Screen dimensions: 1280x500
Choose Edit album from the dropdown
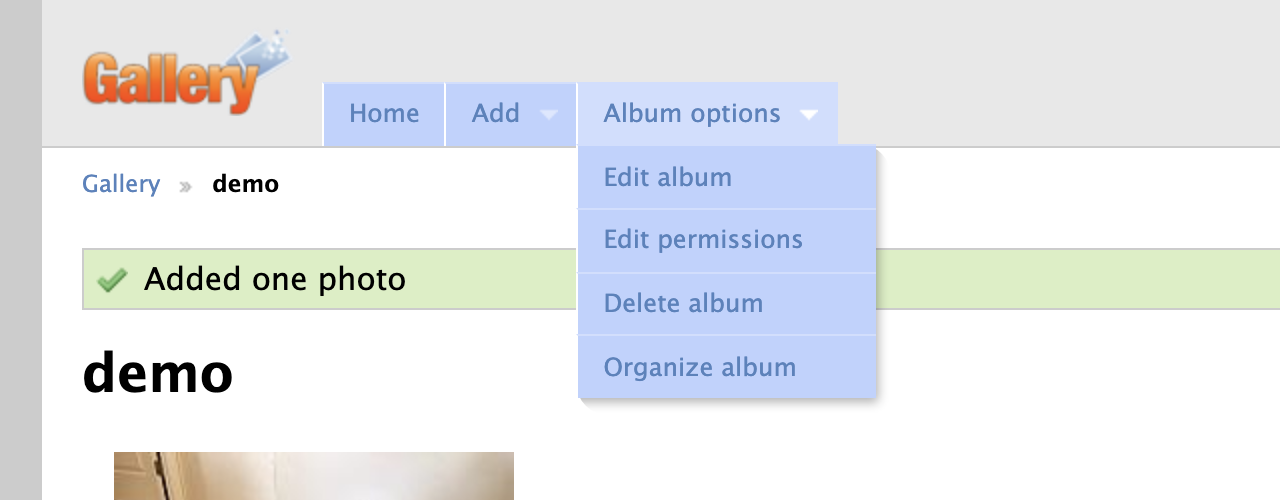668,178
